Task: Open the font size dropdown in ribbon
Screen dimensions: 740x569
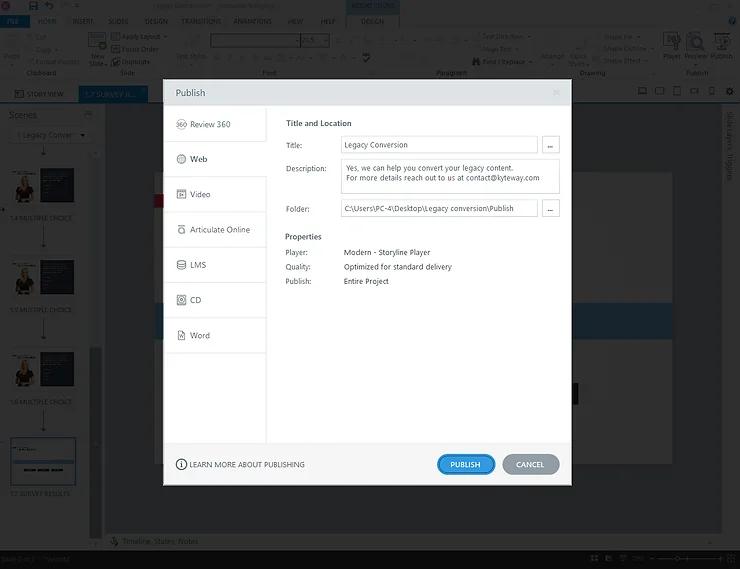Action: (326, 41)
